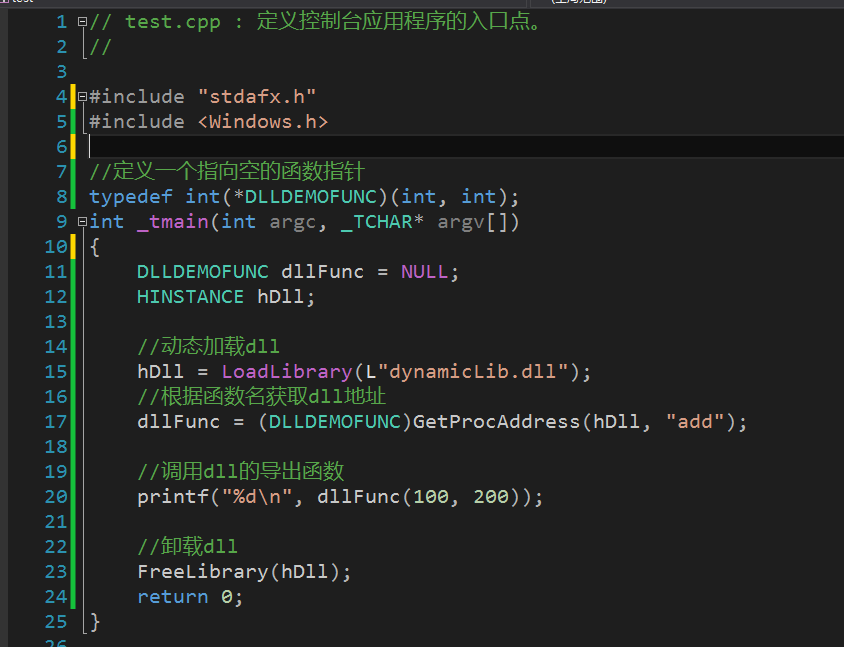Viewport: 844px width, 647px height.
Task: Click the _TCHAR* type on line 9
Action: point(382,222)
